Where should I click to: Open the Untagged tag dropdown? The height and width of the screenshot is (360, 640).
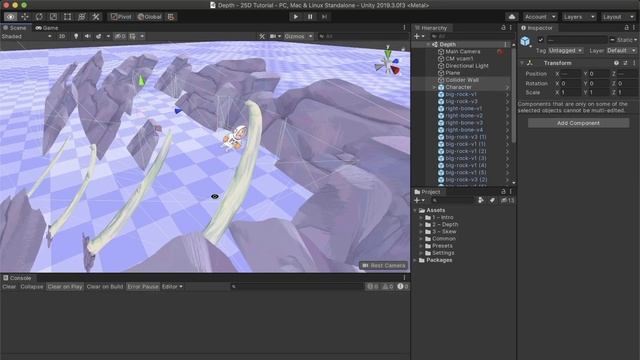click(x=565, y=51)
